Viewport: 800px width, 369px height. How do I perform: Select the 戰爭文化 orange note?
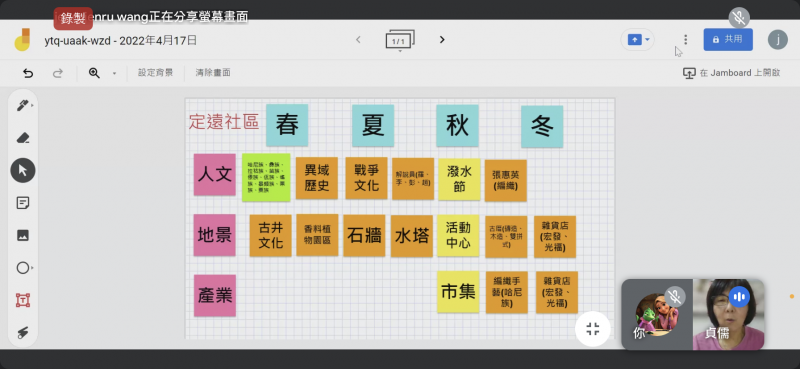366,178
